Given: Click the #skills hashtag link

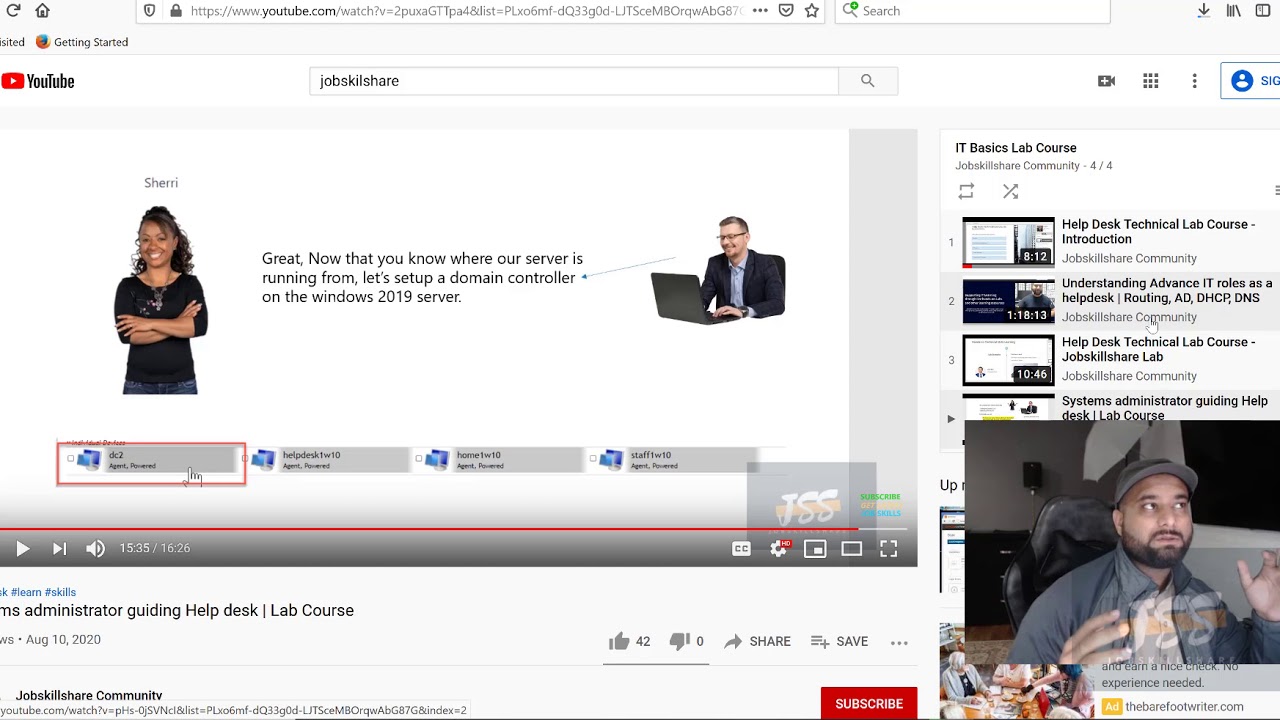Looking at the screenshot, I should [61, 592].
